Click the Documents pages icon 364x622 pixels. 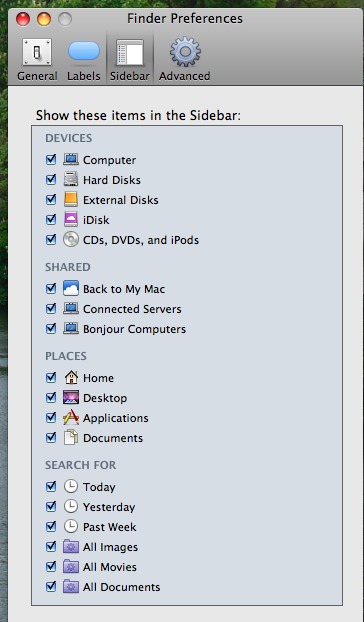pyautogui.click(x=71, y=438)
